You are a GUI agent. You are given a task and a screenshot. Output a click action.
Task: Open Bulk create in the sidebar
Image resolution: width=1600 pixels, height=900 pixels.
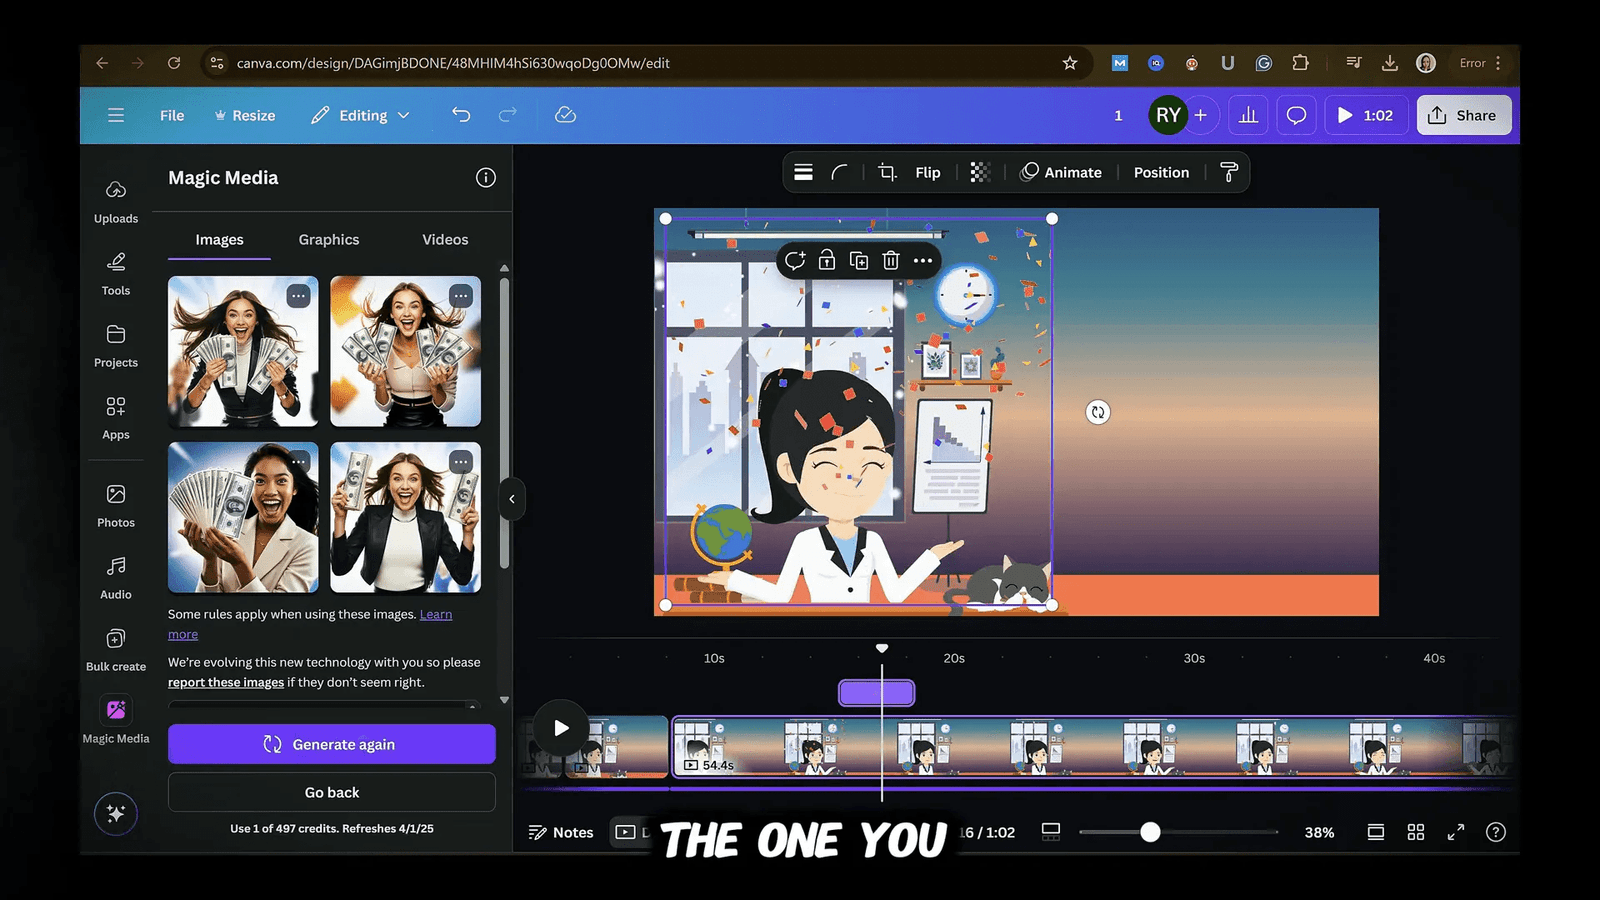pos(116,646)
